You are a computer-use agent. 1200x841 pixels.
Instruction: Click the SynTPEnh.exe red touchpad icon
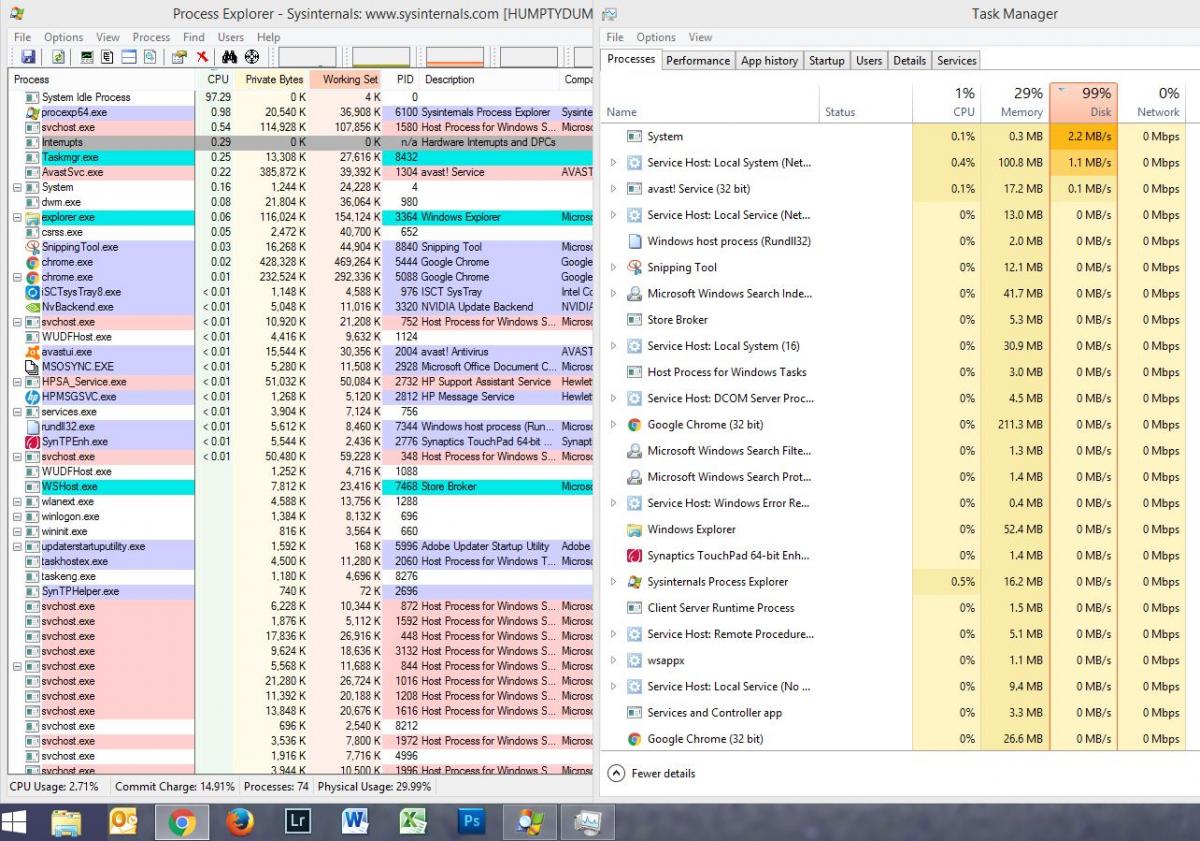click(33, 442)
